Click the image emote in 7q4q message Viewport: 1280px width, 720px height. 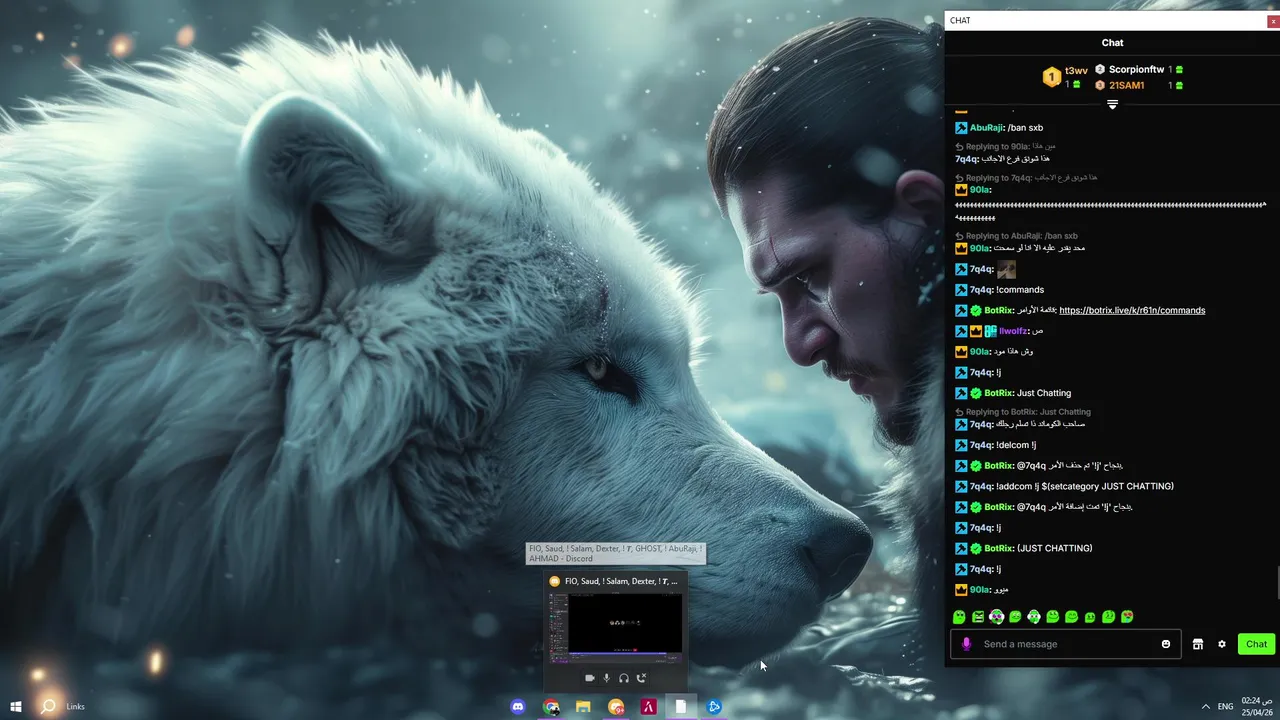1006,269
